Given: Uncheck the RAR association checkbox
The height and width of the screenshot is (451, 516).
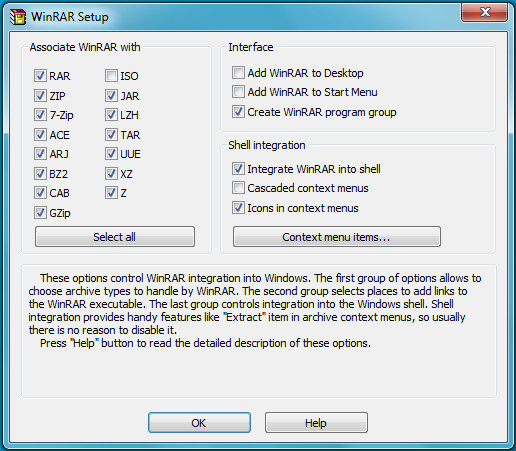Looking at the screenshot, I should tap(40, 76).
